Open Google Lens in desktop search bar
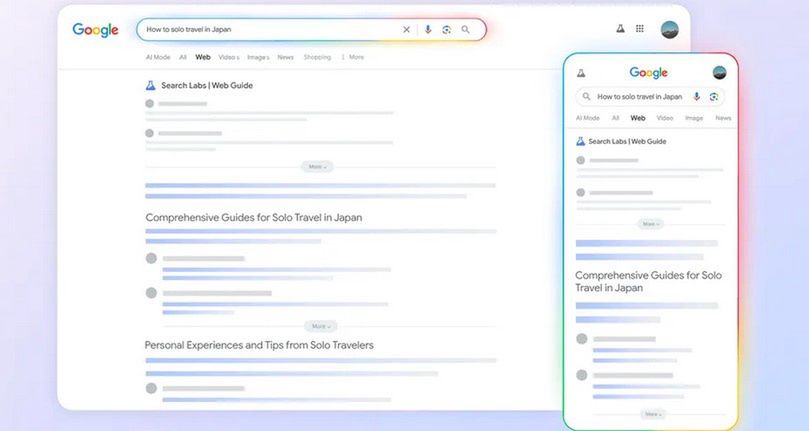Image resolution: width=809 pixels, height=431 pixels. pos(447,29)
